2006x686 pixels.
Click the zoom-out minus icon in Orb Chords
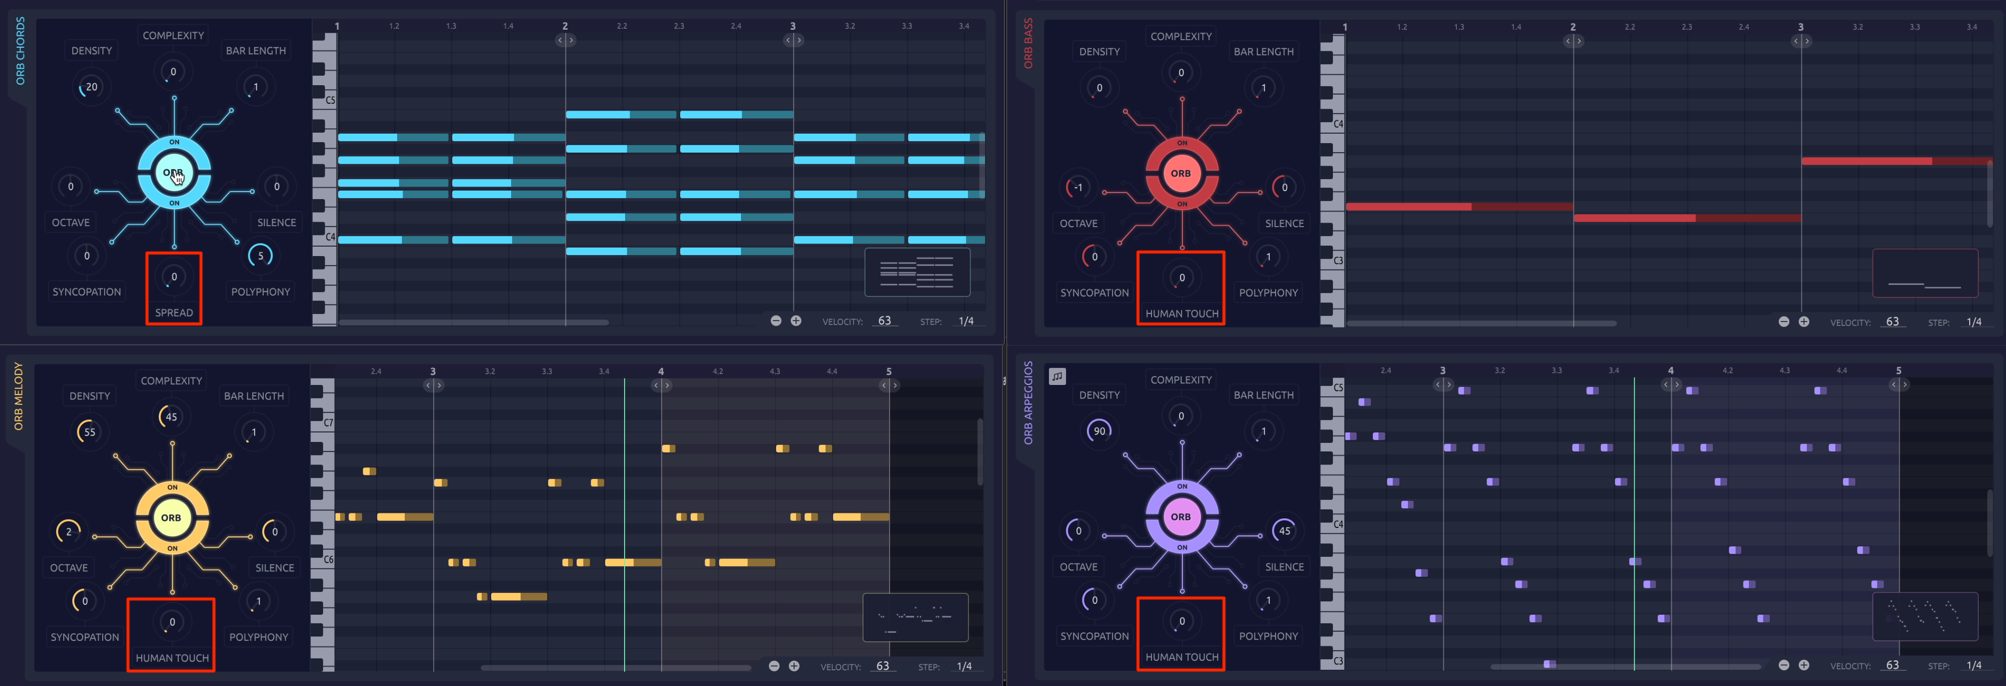coord(776,321)
